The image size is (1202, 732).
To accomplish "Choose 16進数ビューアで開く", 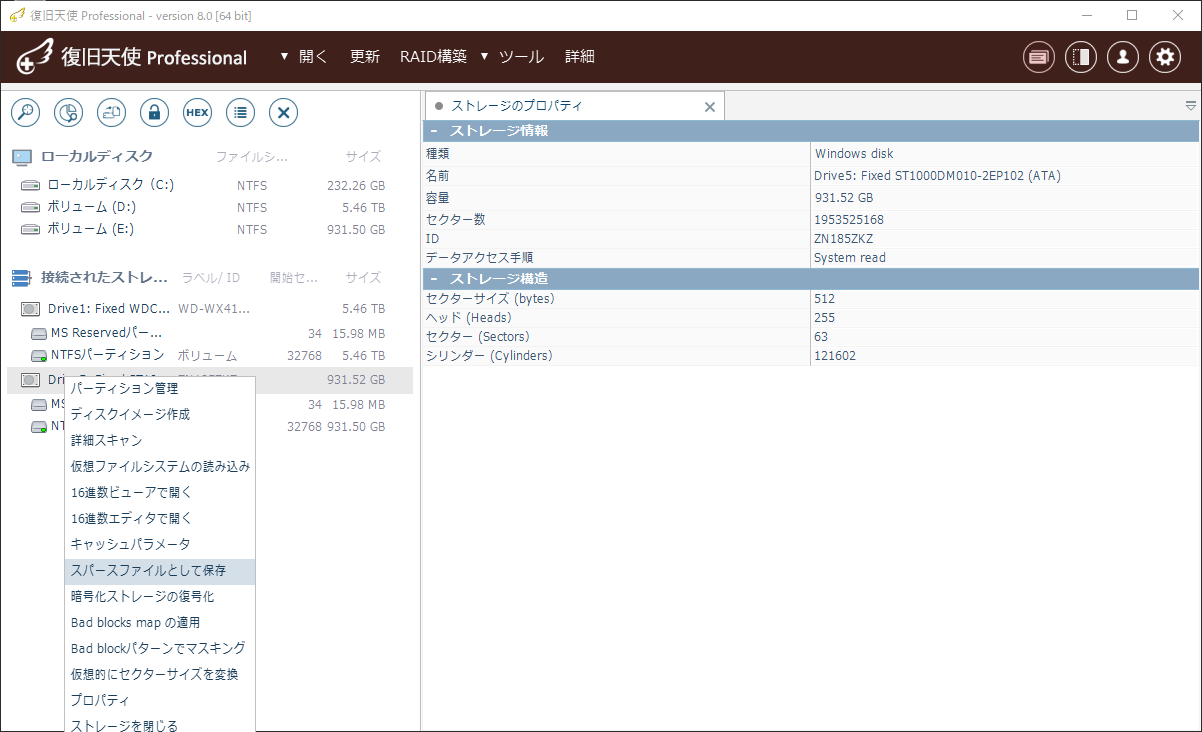I will (160, 492).
